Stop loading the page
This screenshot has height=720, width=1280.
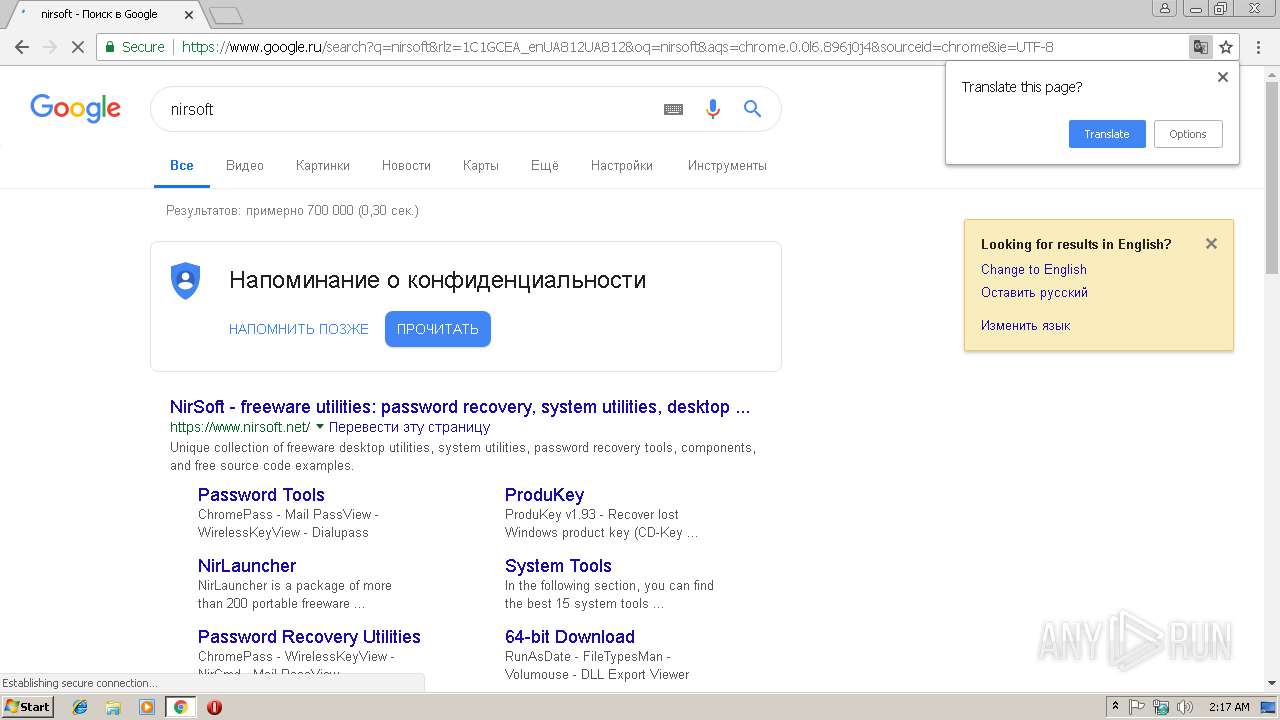[77, 47]
